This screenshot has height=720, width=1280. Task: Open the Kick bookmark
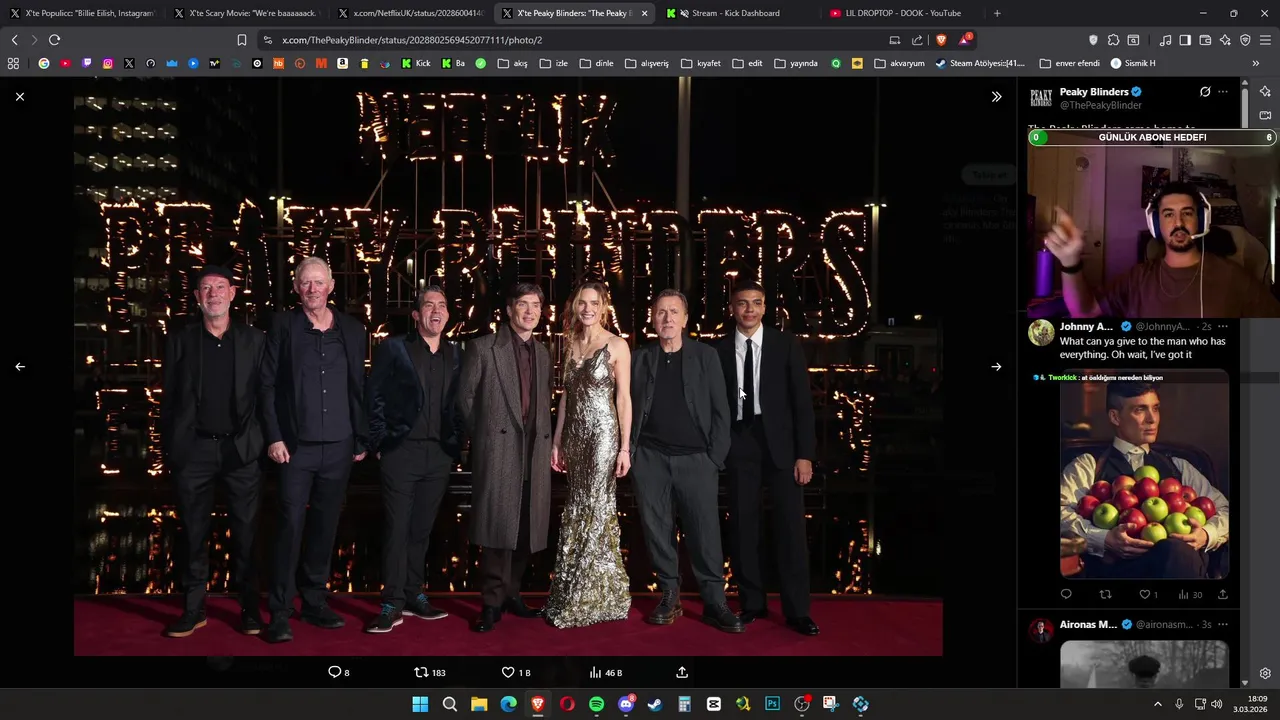coord(416,63)
